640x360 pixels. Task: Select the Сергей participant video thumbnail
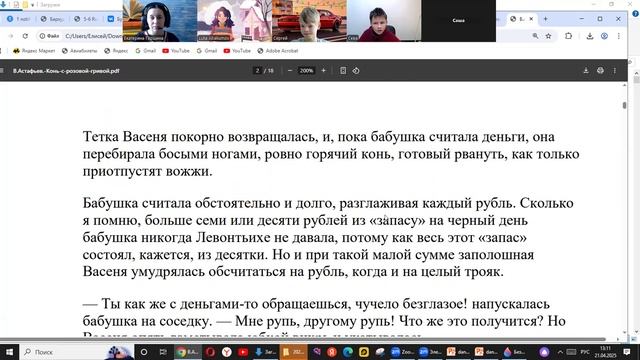pyautogui.click(x=309, y=21)
